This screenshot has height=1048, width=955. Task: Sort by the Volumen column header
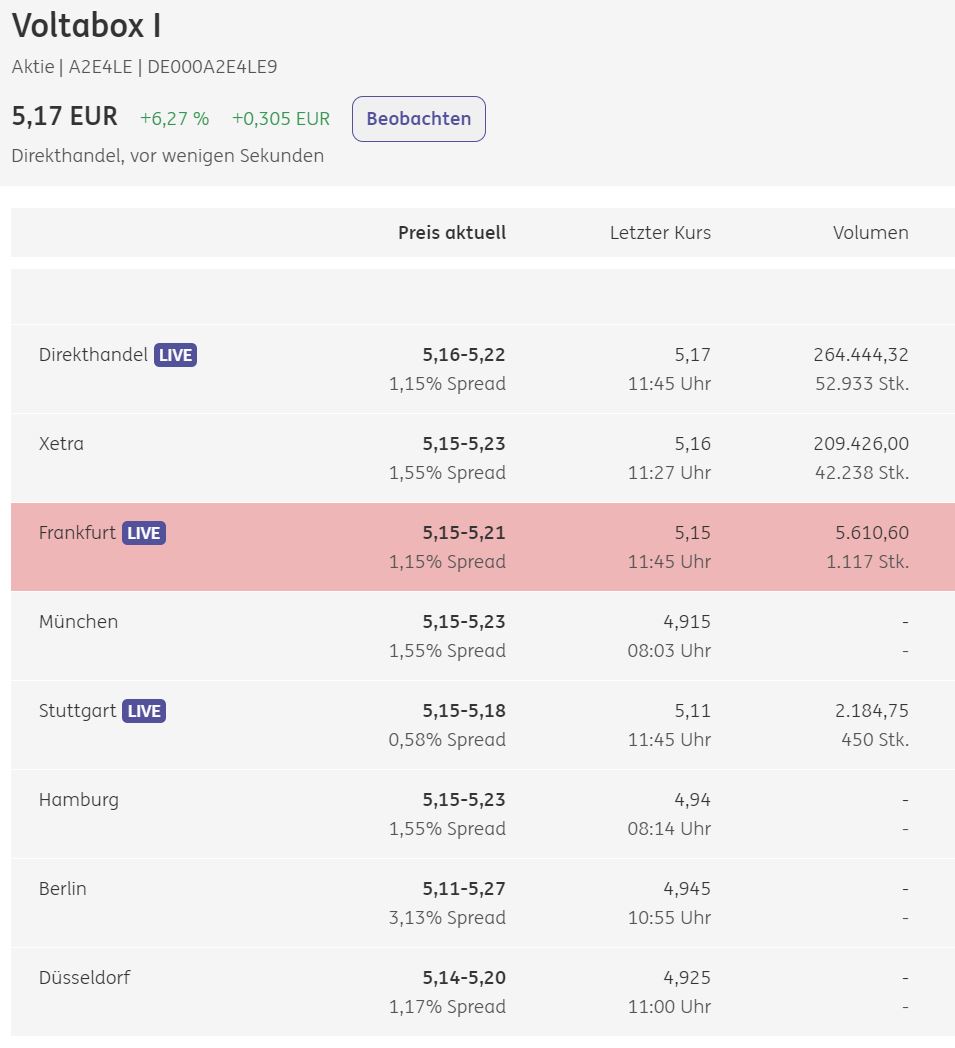pos(871,232)
